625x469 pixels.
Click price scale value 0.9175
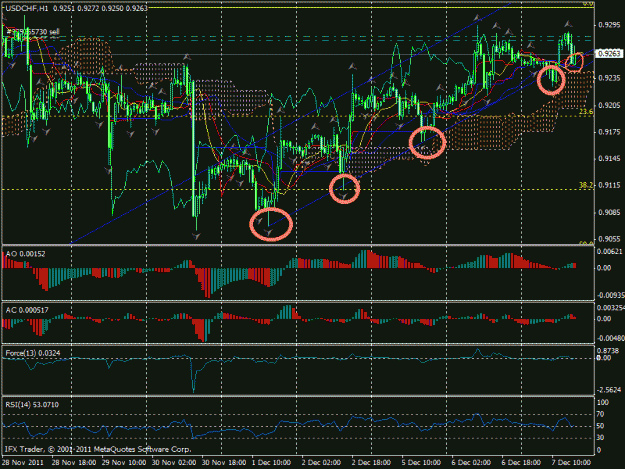609,132
